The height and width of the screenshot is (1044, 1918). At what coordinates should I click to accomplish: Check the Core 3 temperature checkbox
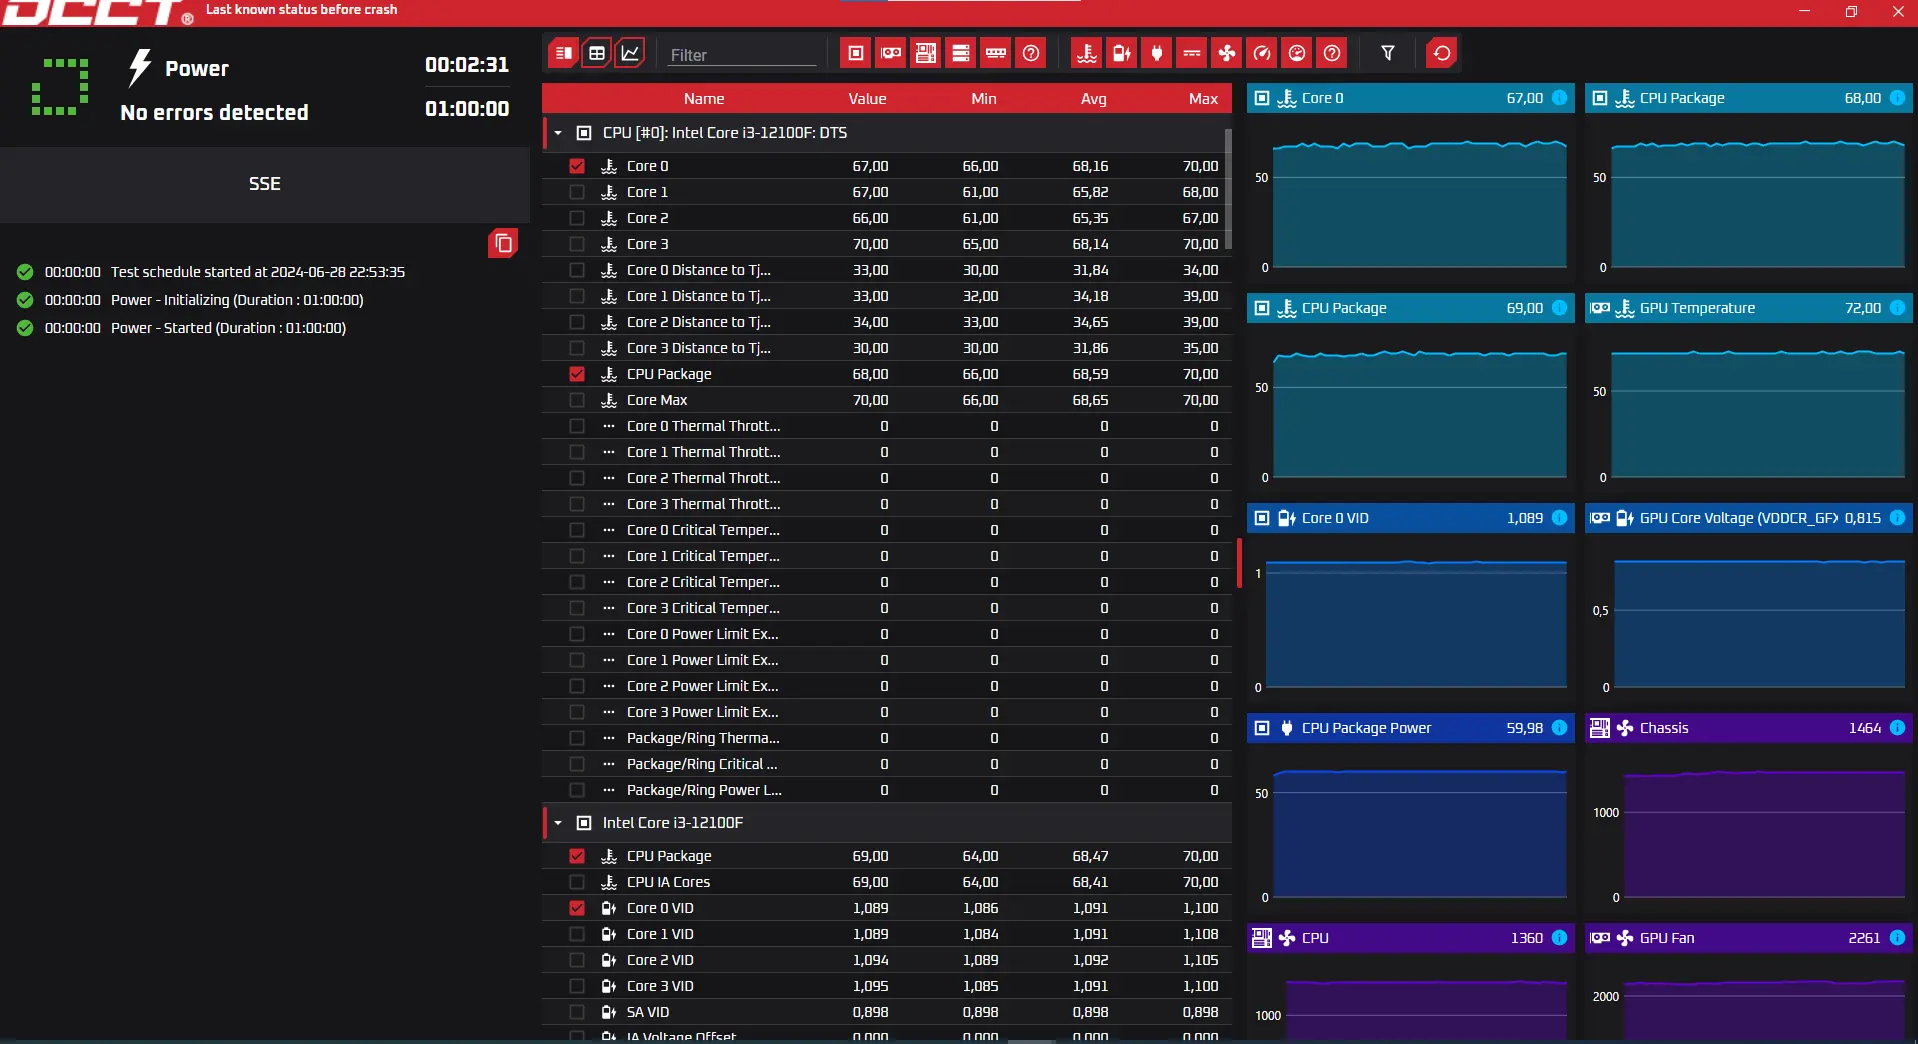click(x=577, y=244)
